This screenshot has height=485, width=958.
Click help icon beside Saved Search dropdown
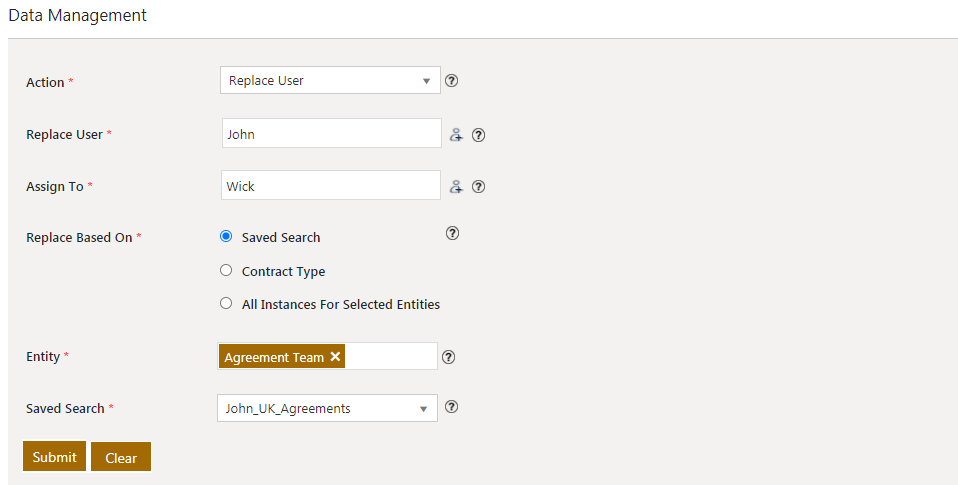pos(451,407)
